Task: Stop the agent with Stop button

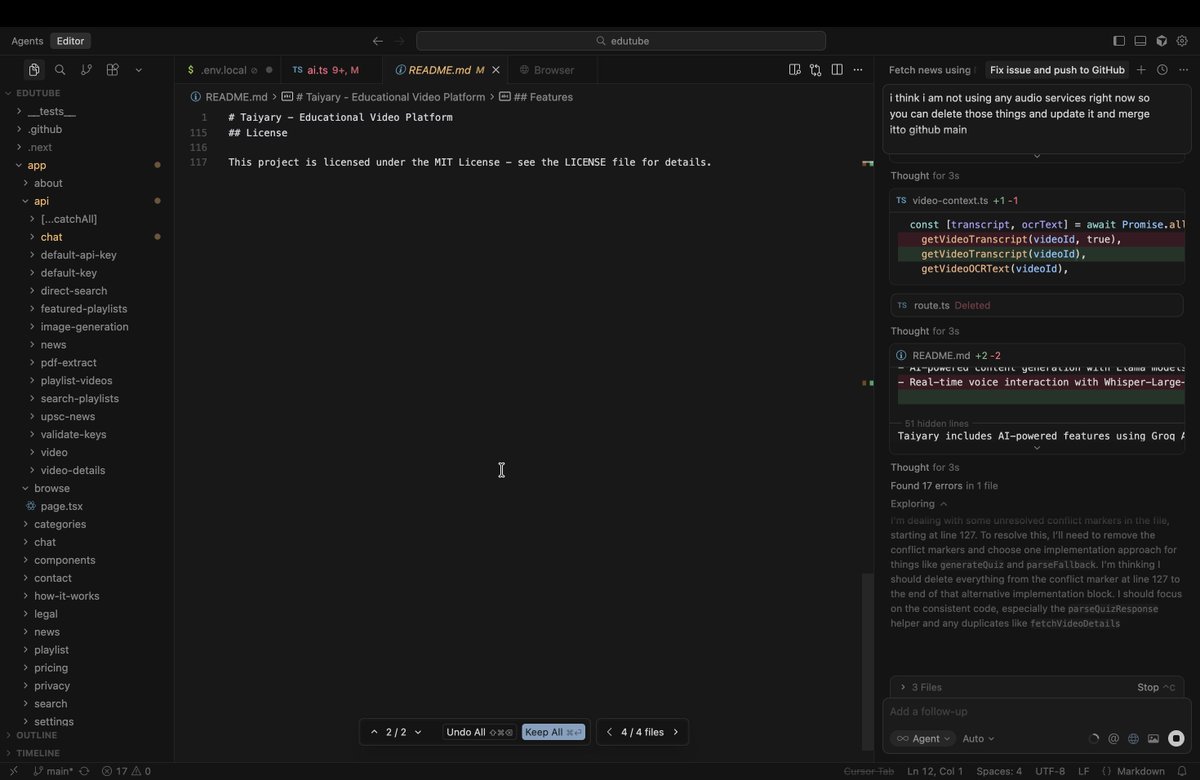Action: coord(1156,687)
